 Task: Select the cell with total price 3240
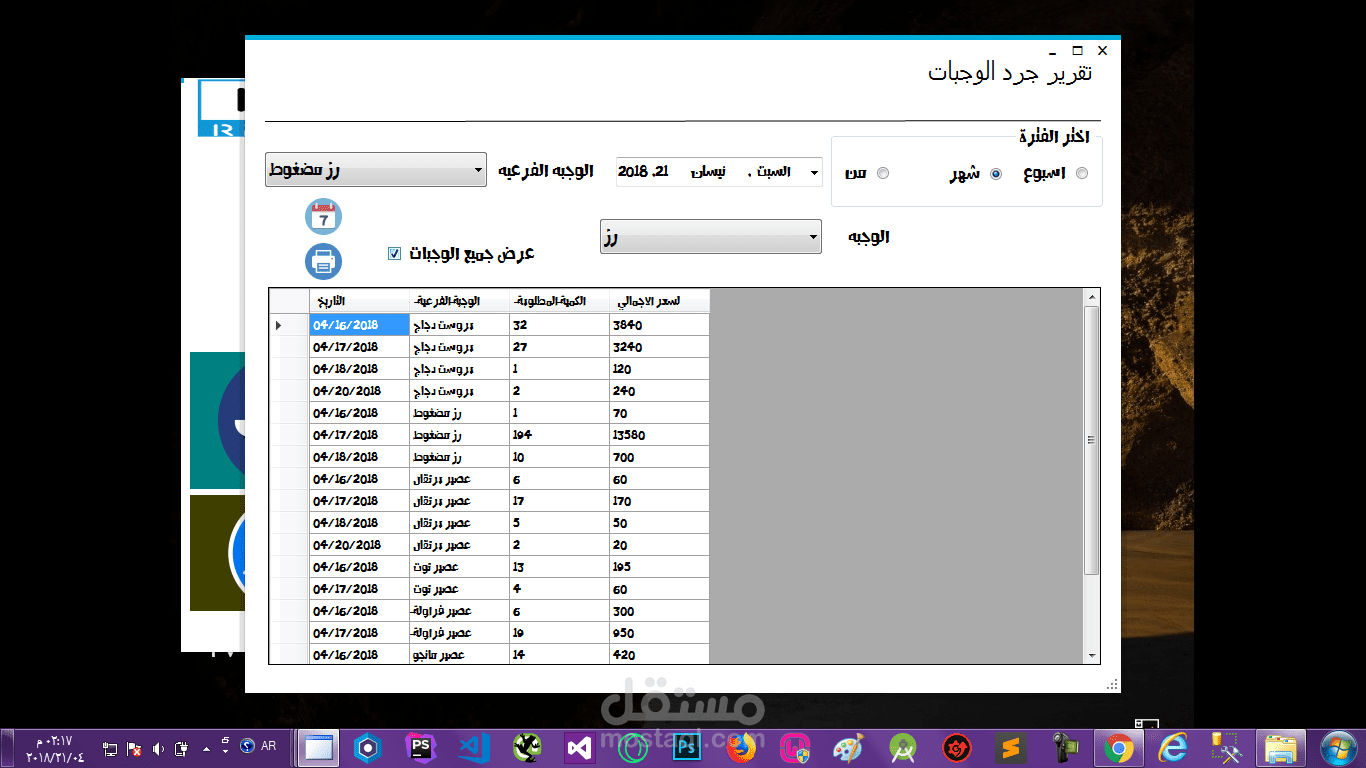click(659, 347)
